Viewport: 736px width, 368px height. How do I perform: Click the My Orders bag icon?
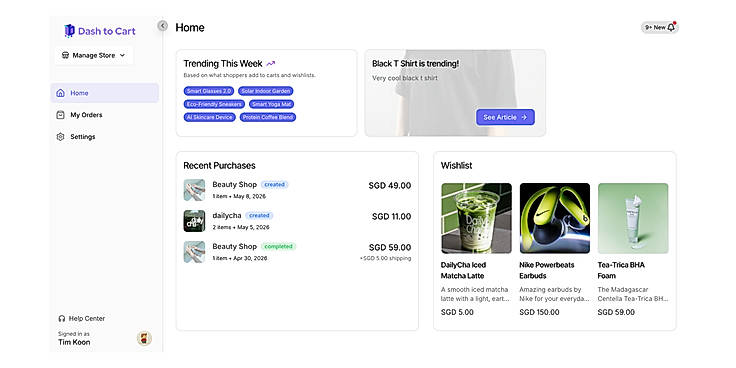point(60,115)
